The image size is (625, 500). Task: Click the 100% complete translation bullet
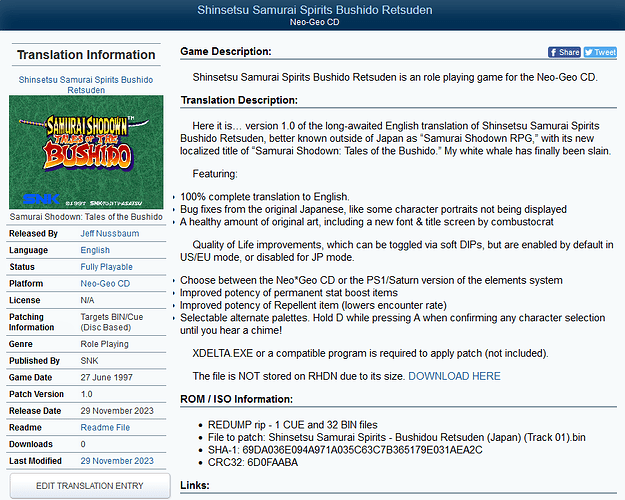pos(265,197)
